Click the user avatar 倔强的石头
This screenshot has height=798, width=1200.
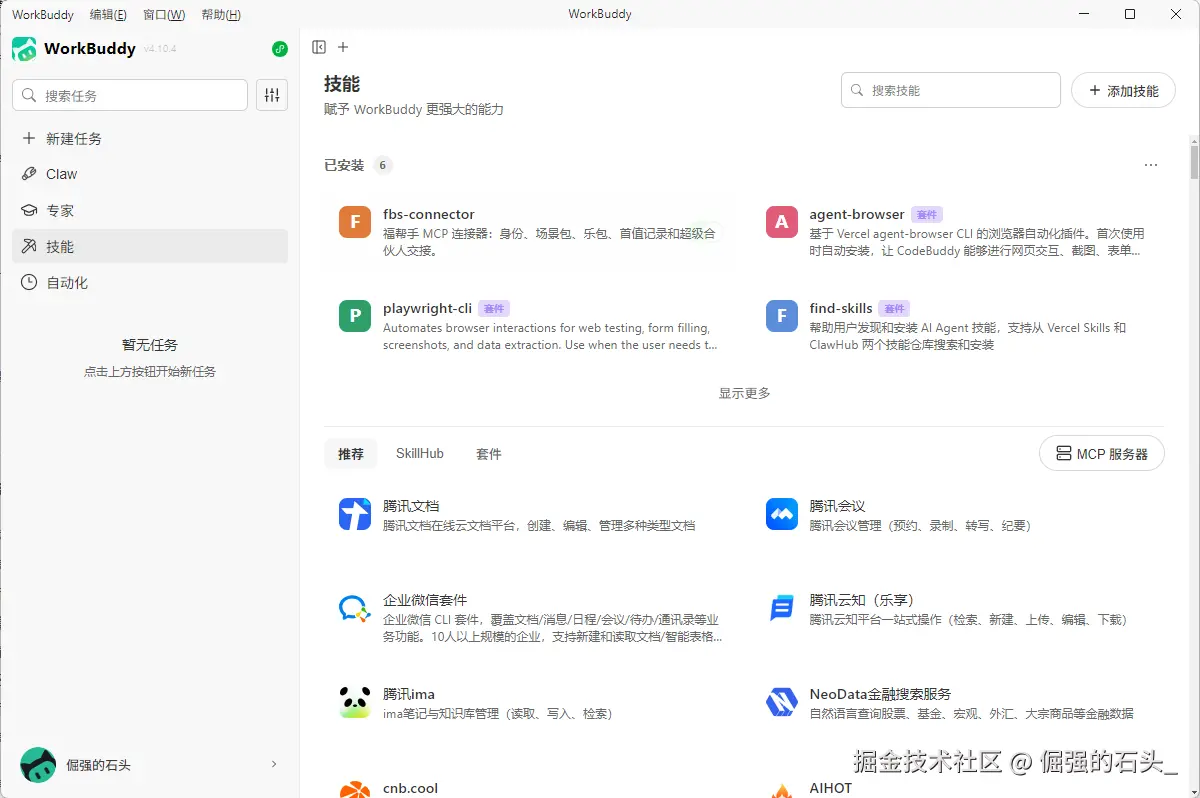pyautogui.click(x=38, y=765)
